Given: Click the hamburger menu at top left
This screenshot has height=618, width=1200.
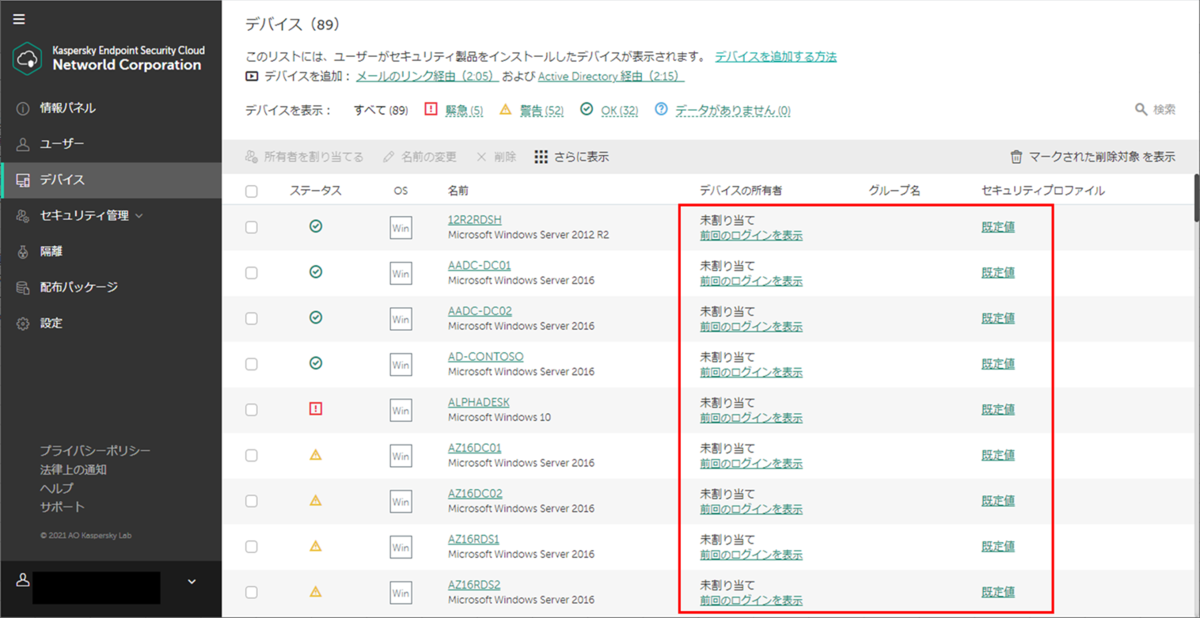Looking at the screenshot, I should tap(21, 17).
